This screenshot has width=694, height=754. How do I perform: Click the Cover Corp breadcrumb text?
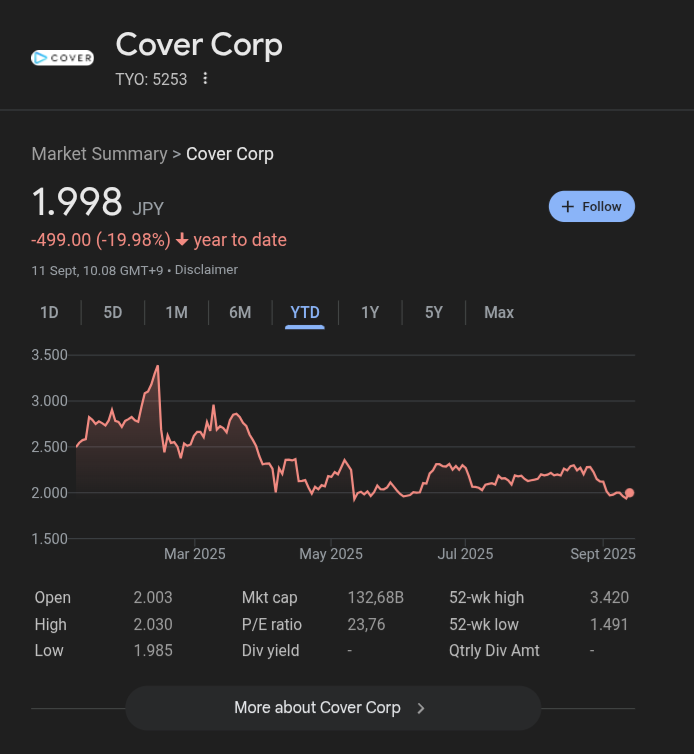click(230, 154)
